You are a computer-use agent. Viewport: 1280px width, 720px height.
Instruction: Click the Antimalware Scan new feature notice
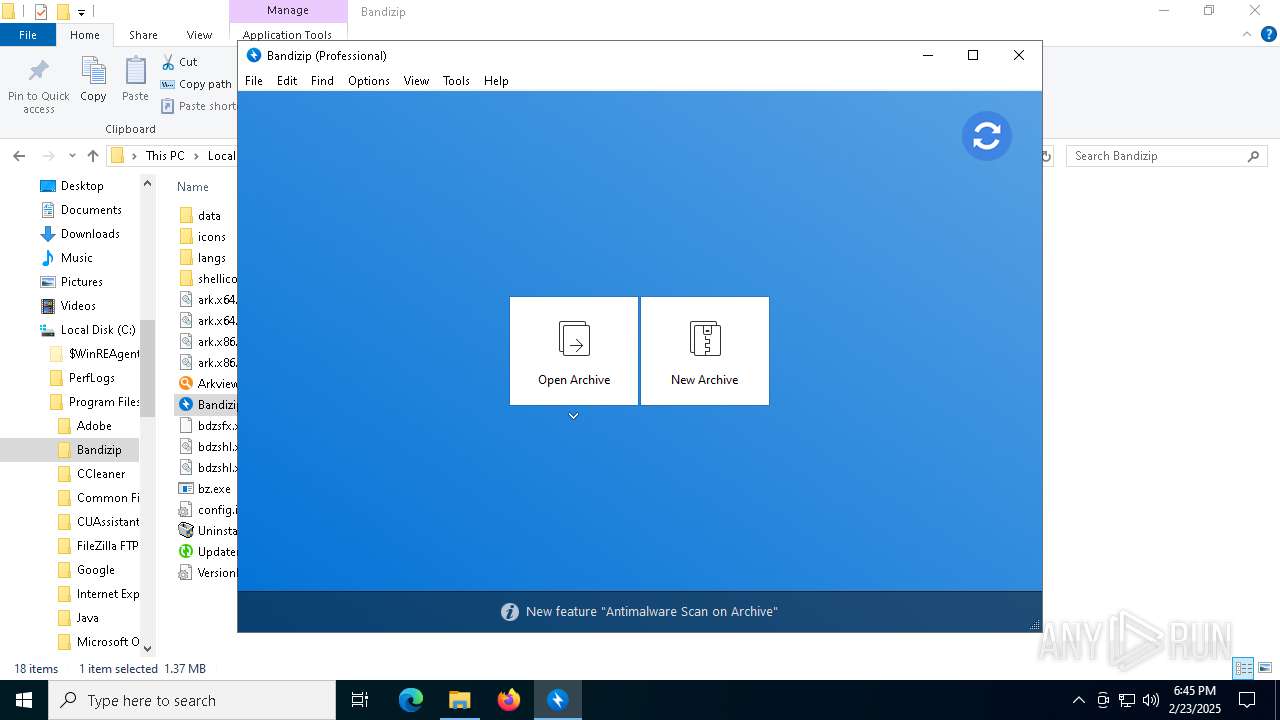[x=652, y=611]
